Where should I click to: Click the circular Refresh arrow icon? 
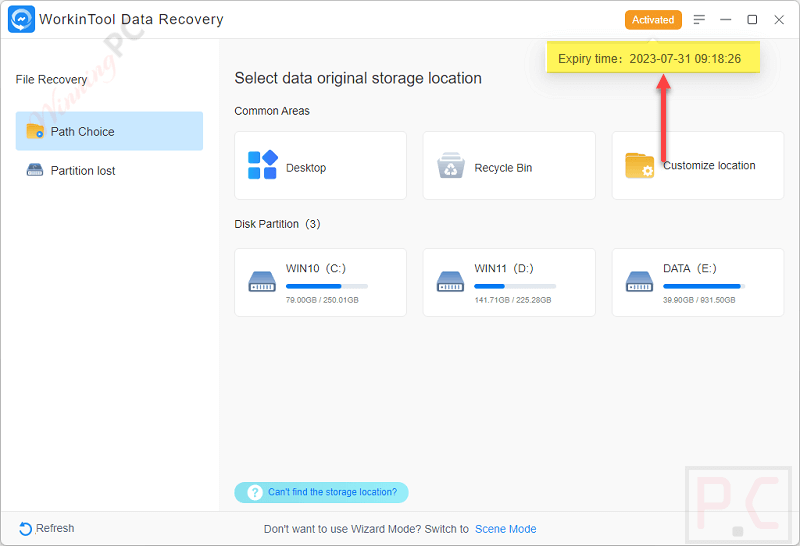25,529
